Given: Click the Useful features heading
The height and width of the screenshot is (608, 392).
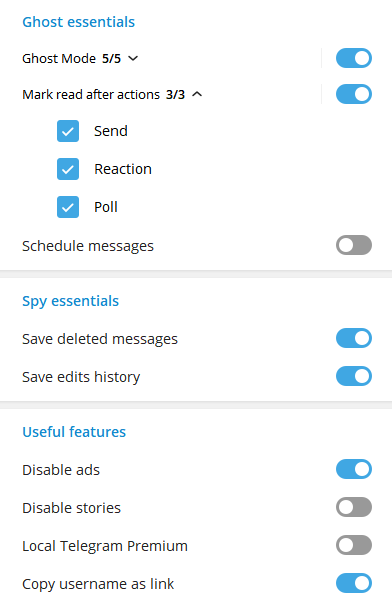Looking at the screenshot, I should pos(74,432).
